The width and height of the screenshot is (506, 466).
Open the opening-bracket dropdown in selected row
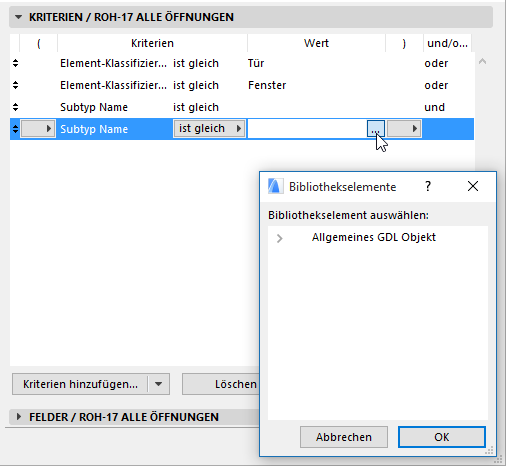[38, 129]
